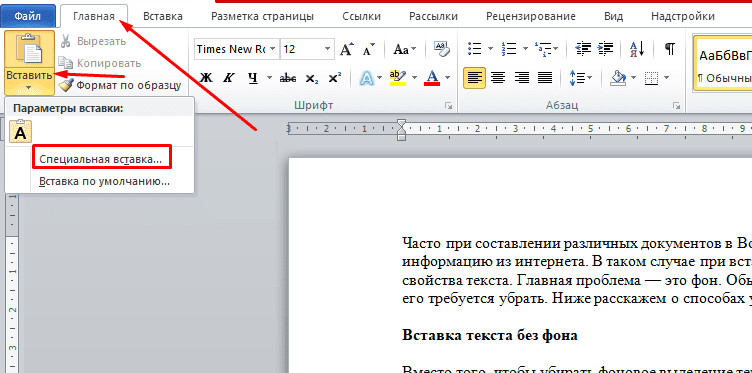Viewport: 752px width, 373px height.
Task: Select Обычный style thumbnail
Action: [x=723, y=64]
